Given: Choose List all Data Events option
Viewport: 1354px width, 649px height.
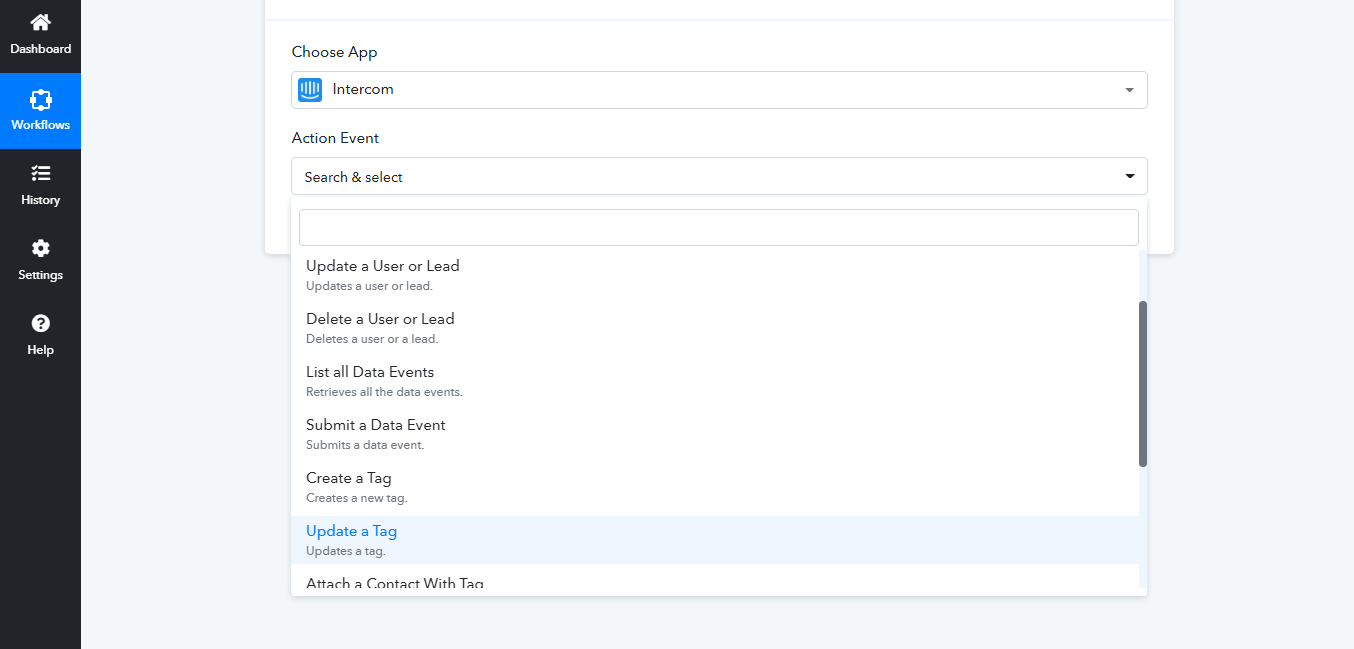Looking at the screenshot, I should point(715,381).
